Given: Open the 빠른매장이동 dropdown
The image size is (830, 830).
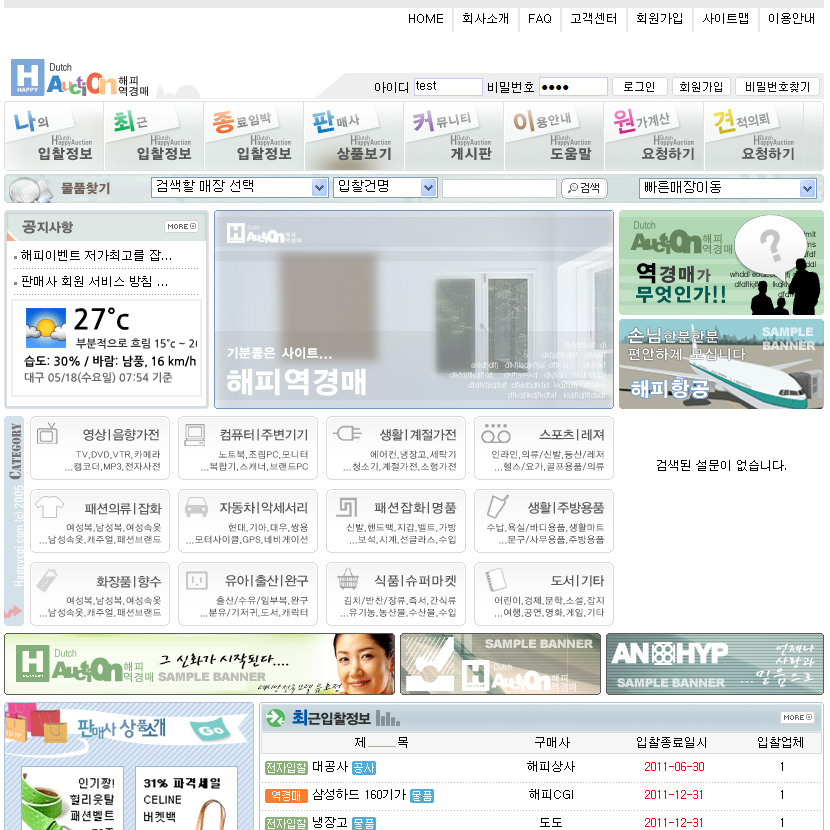Looking at the screenshot, I should pos(728,188).
